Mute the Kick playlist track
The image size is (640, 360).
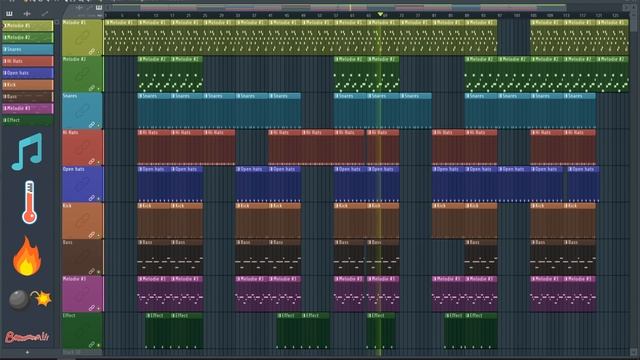point(99,236)
